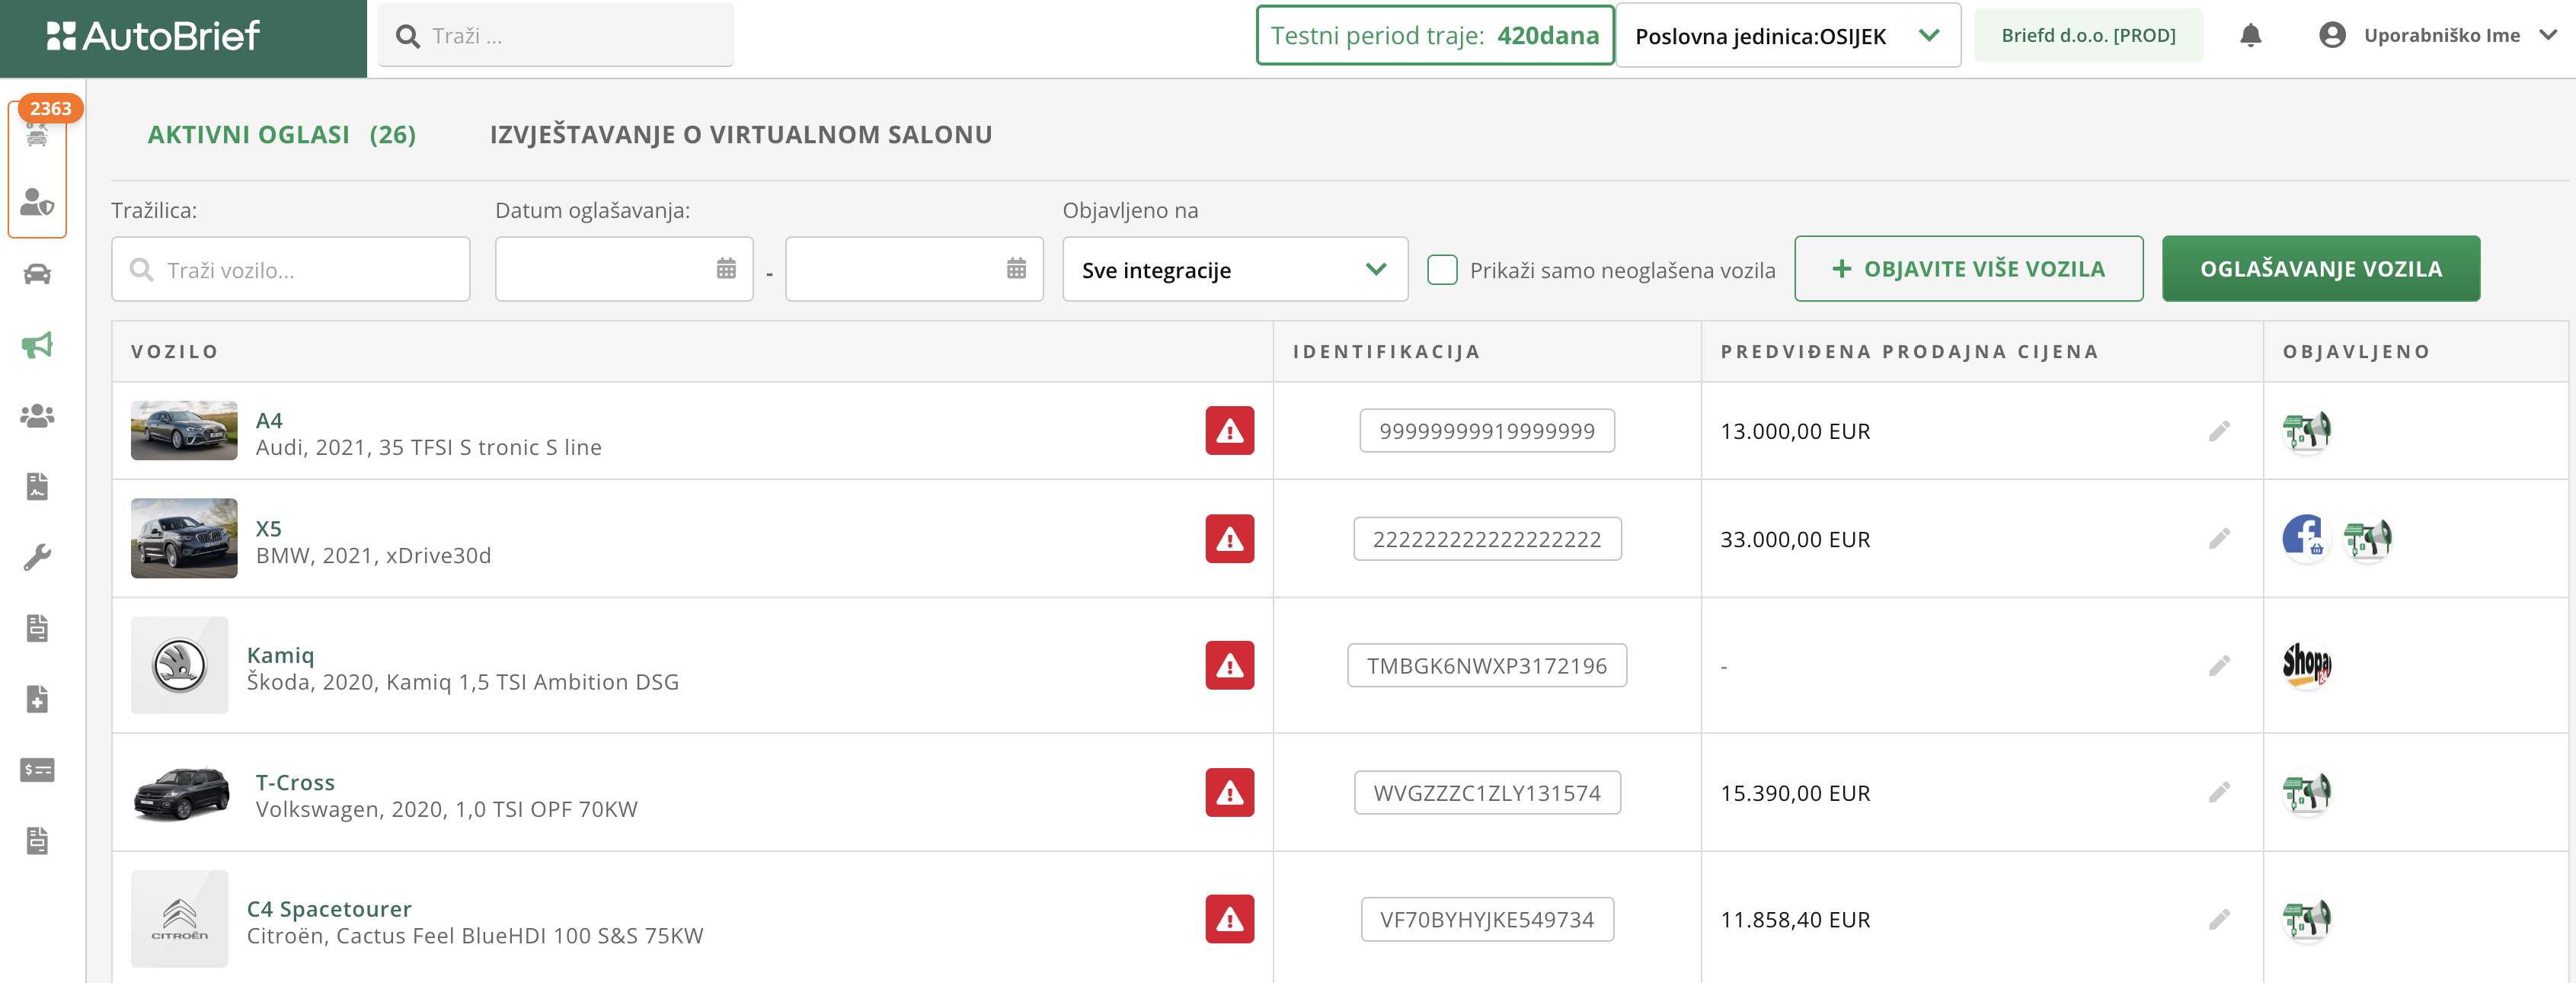Click the warning icon for Audi A4
Screen dimensions: 2576x983
pos(1229,431)
